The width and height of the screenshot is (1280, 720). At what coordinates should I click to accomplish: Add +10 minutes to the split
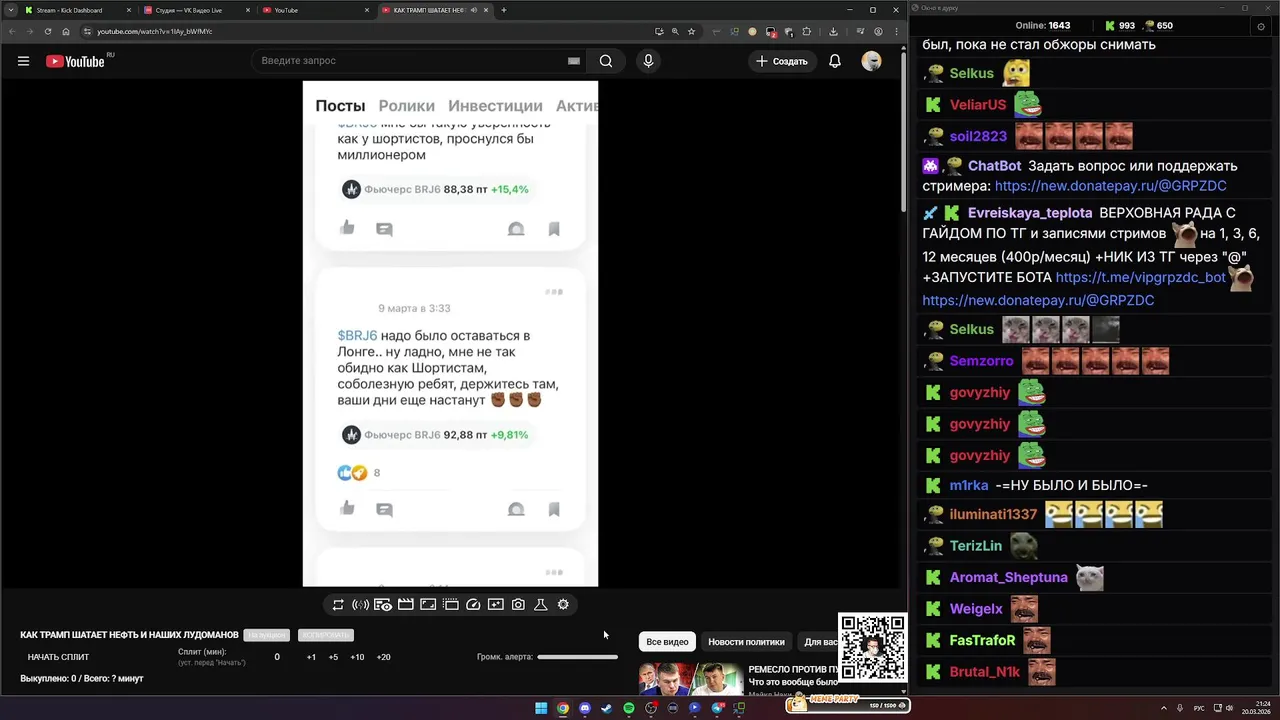pos(357,657)
